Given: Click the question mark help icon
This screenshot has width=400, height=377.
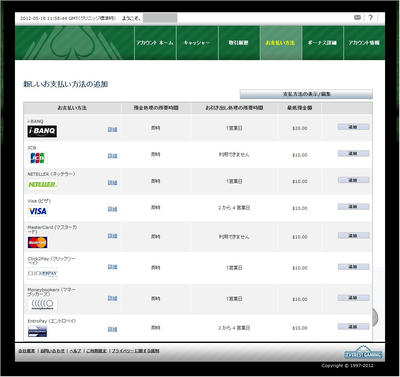Looking at the screenshot, I should click(371, 18).
